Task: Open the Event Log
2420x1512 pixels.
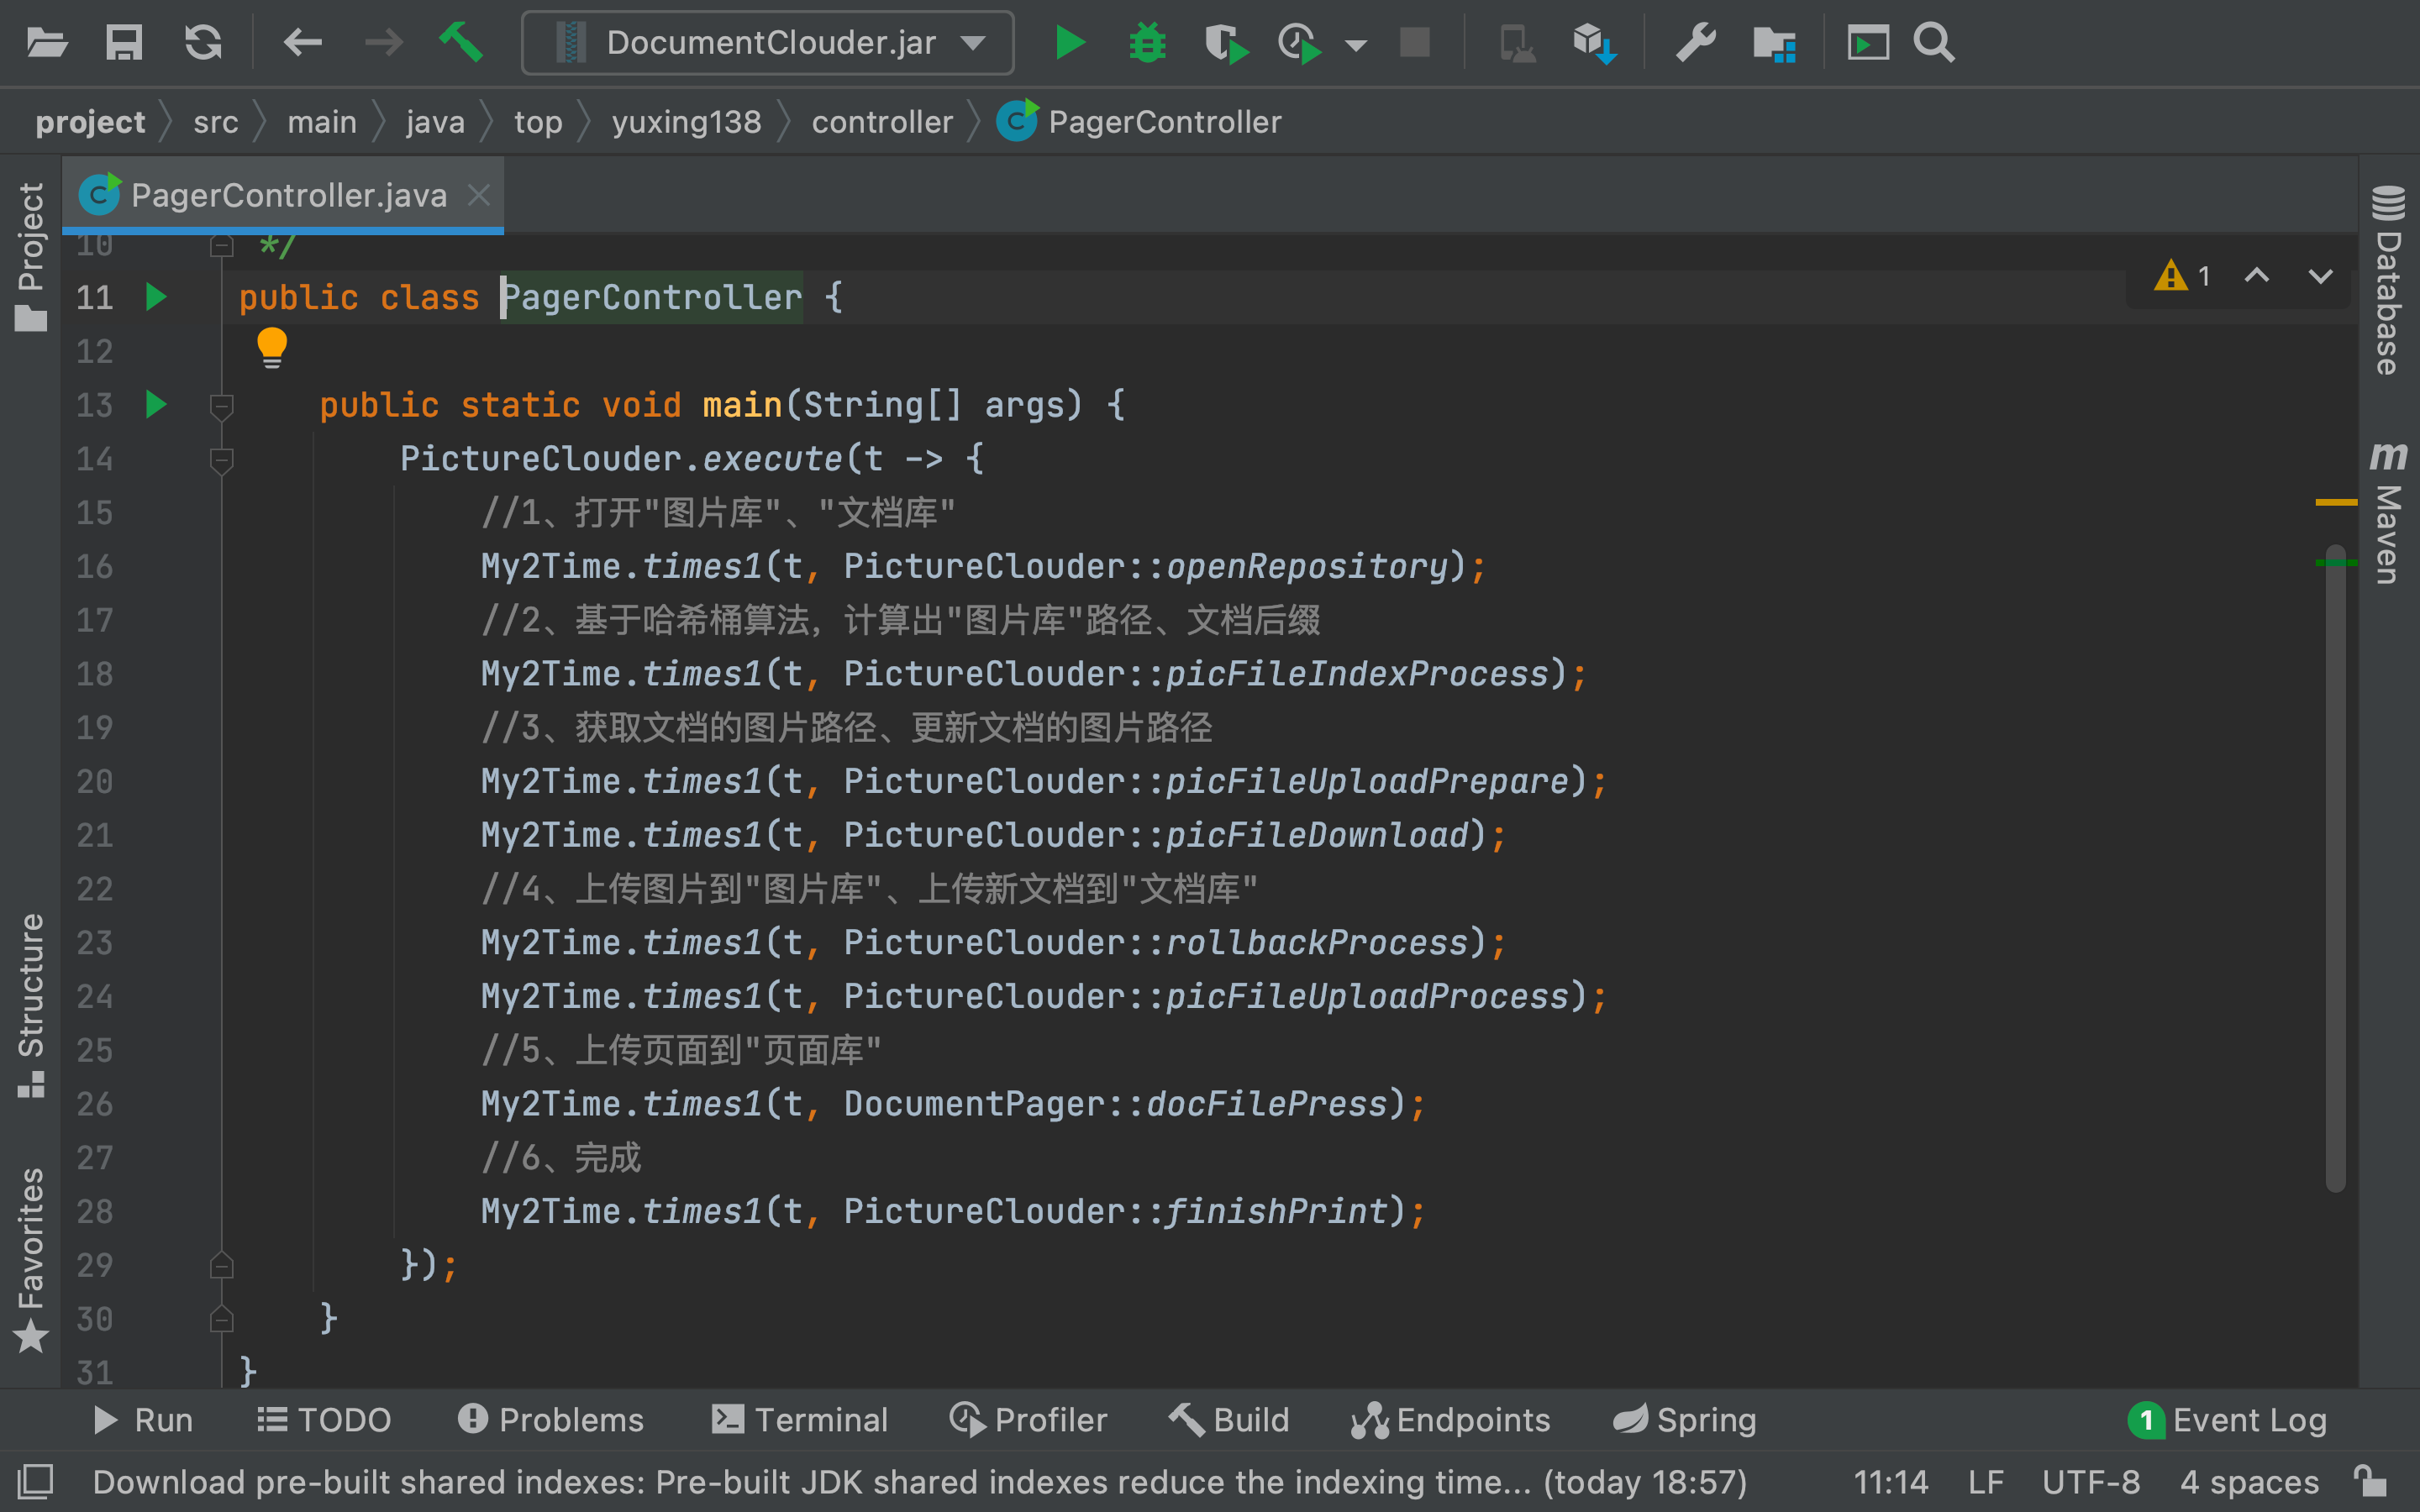Action: [2228, 1420]
